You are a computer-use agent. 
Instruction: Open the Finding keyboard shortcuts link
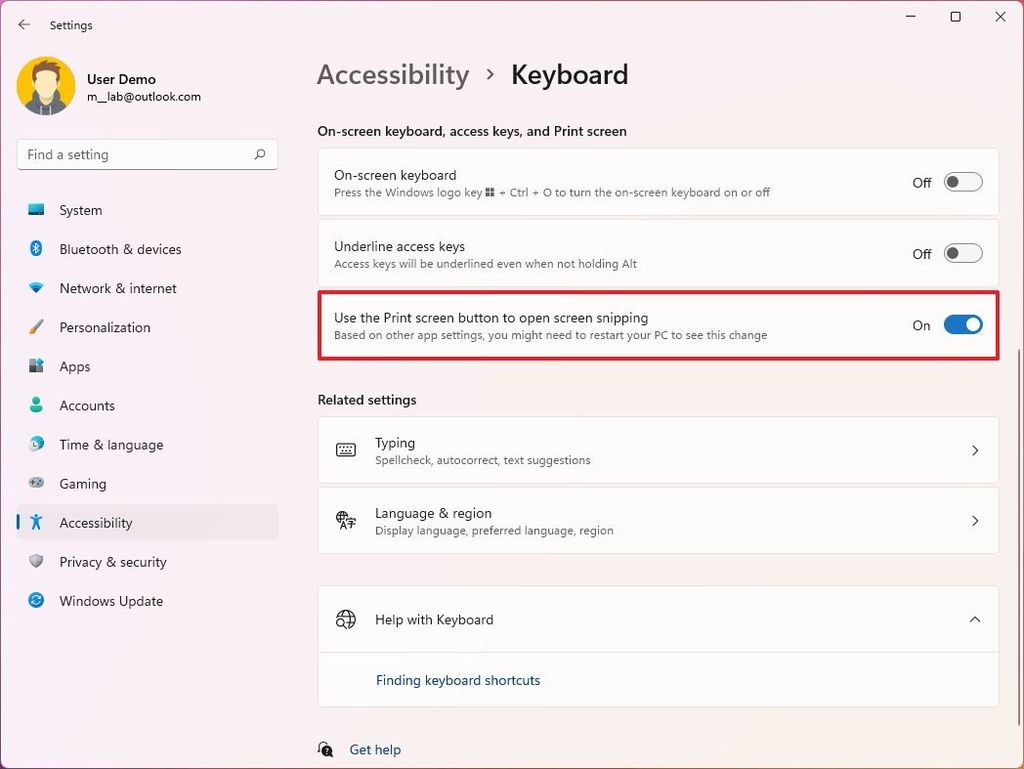457,680
